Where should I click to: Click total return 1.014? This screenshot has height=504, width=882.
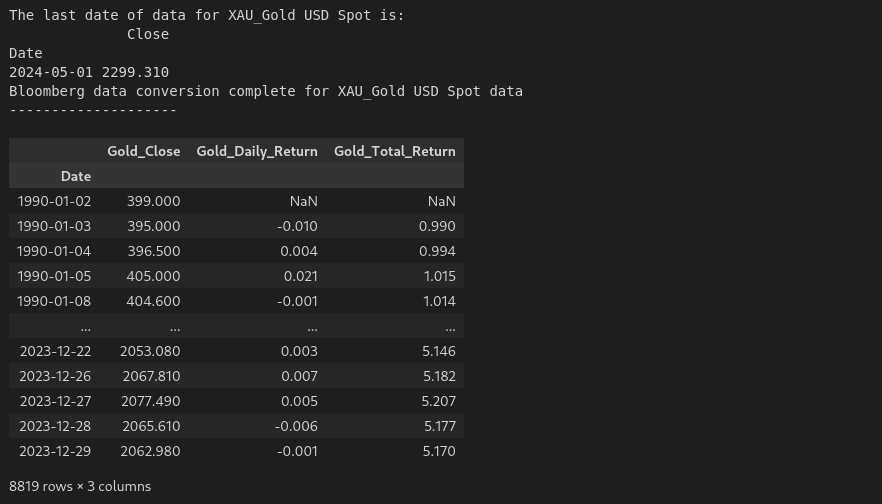(439, 301)
